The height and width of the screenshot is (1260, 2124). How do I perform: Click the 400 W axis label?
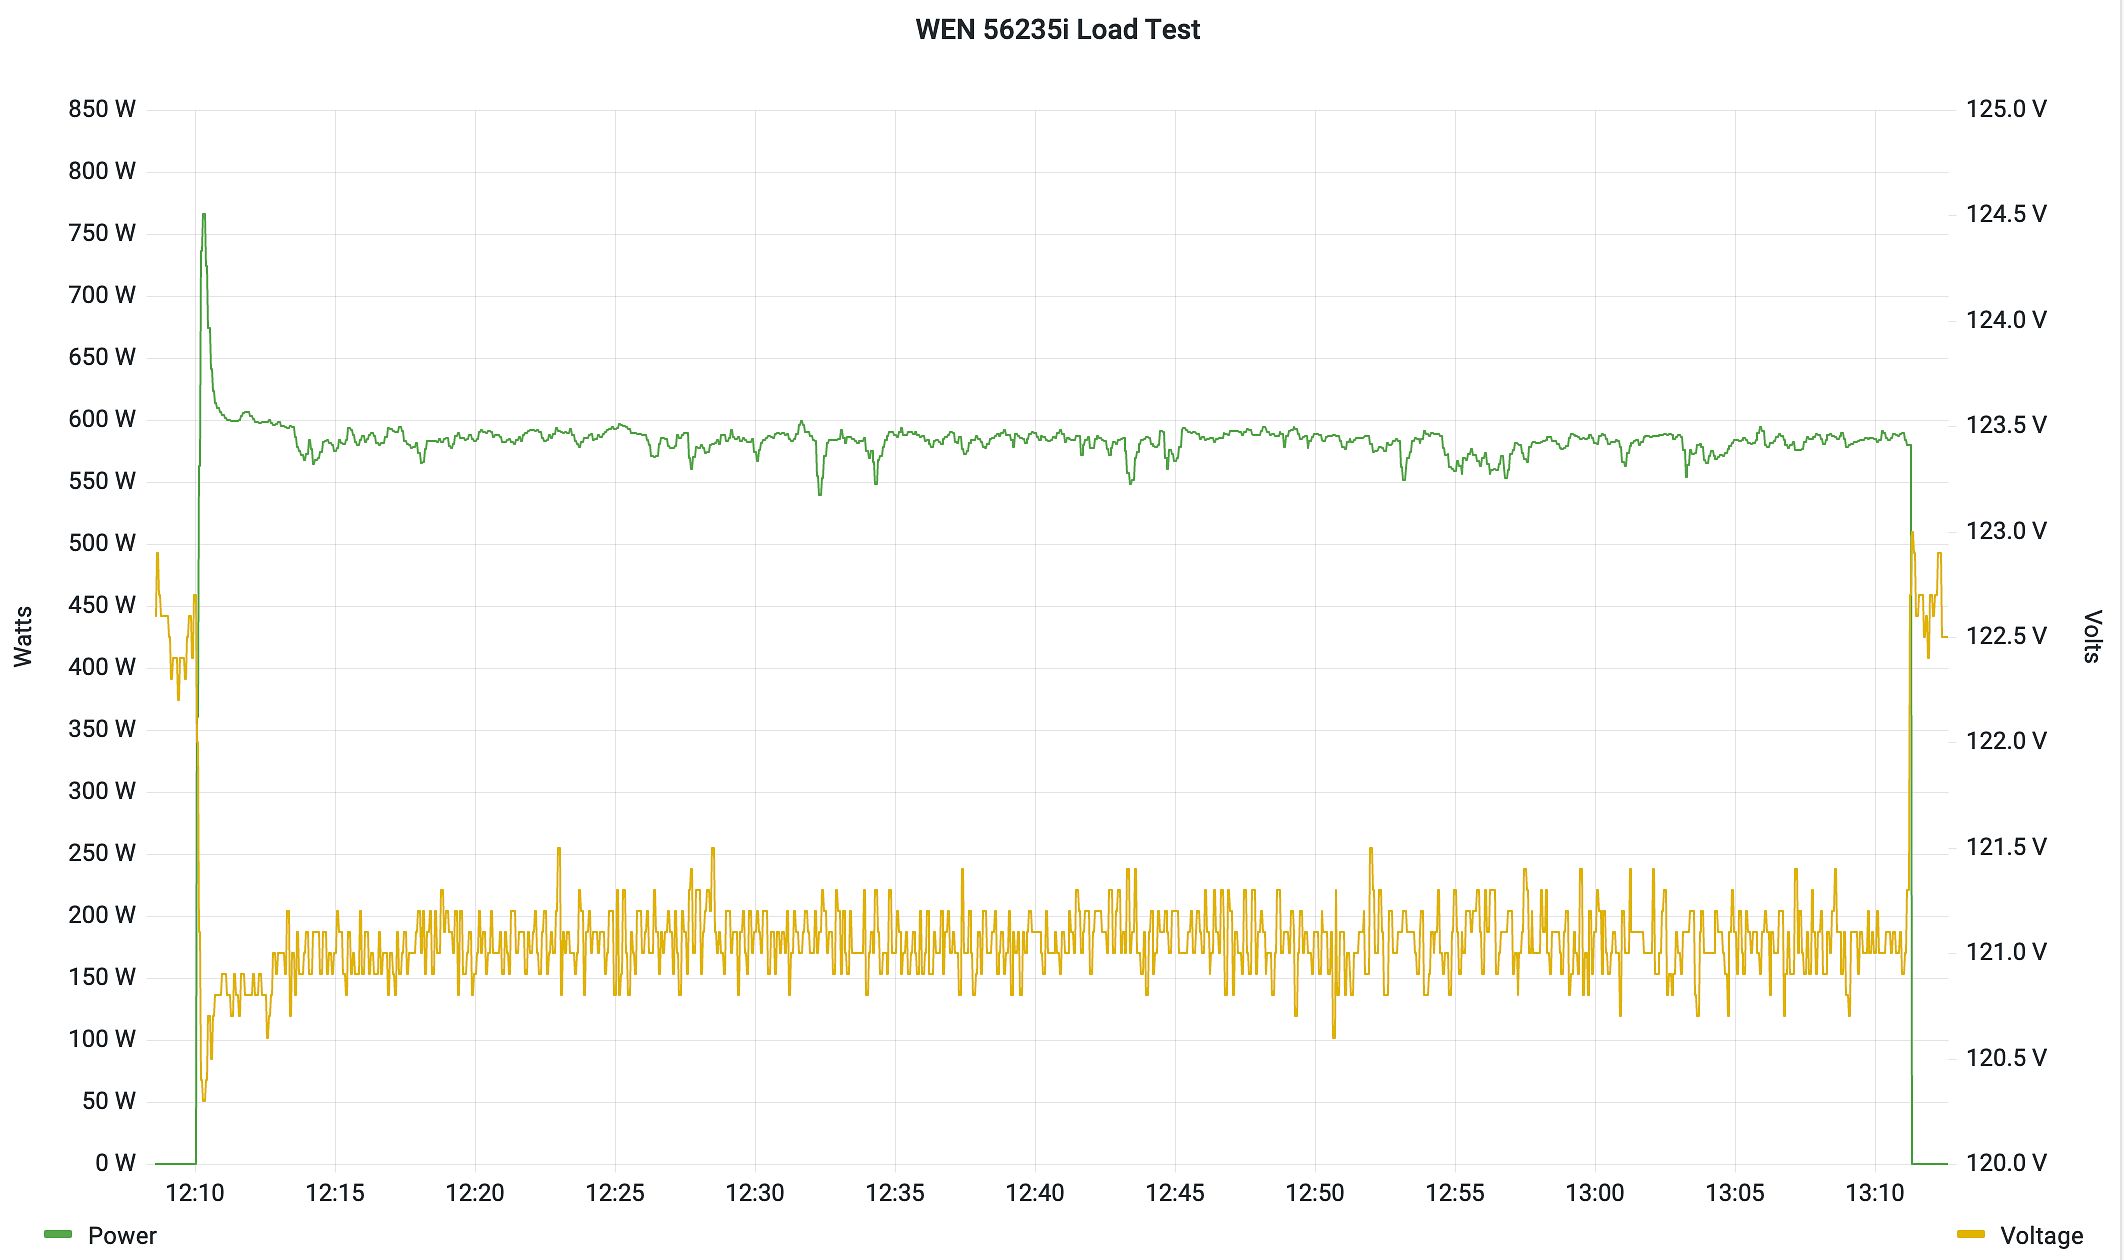(102, 667)
